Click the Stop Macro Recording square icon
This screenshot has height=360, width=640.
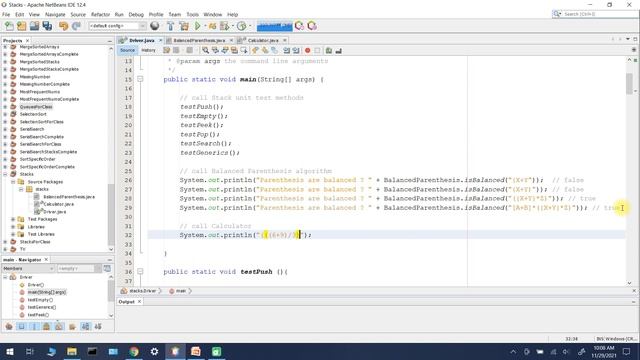pyautogui.click(x=317, y=50)
